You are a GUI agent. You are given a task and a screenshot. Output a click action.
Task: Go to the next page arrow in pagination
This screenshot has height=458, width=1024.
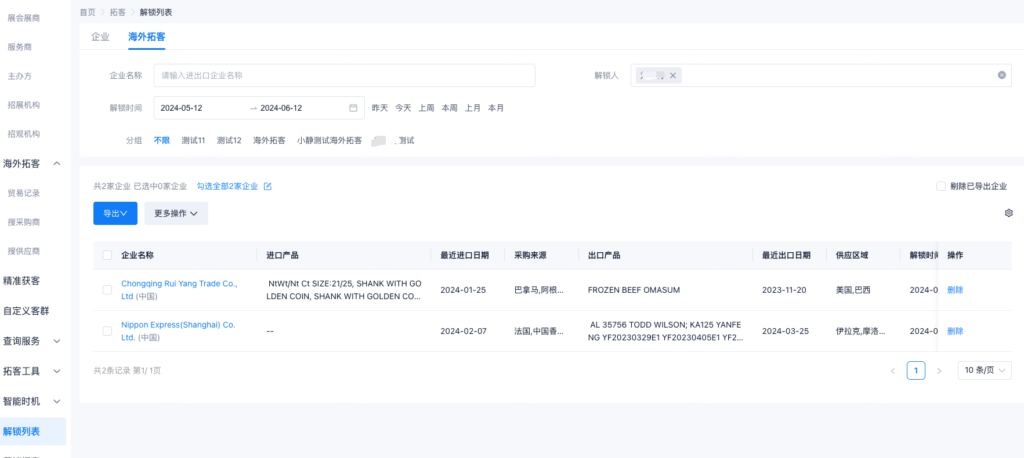click(x=939, y=371)
